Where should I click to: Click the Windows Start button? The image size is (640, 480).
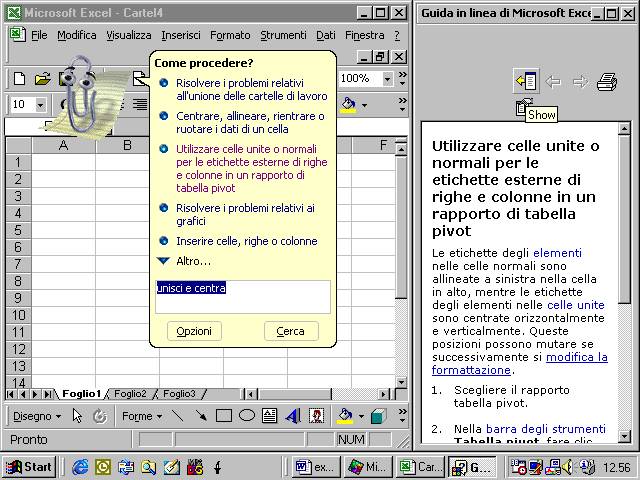pyautogui.click(x=29, y=467)
